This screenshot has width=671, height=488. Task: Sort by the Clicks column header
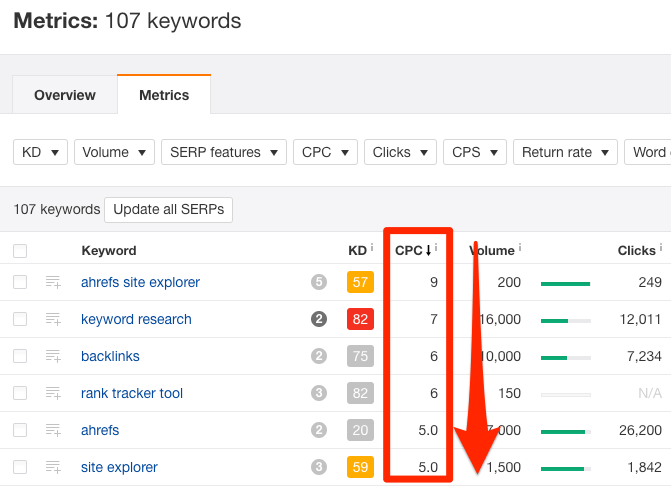(636, 250)
